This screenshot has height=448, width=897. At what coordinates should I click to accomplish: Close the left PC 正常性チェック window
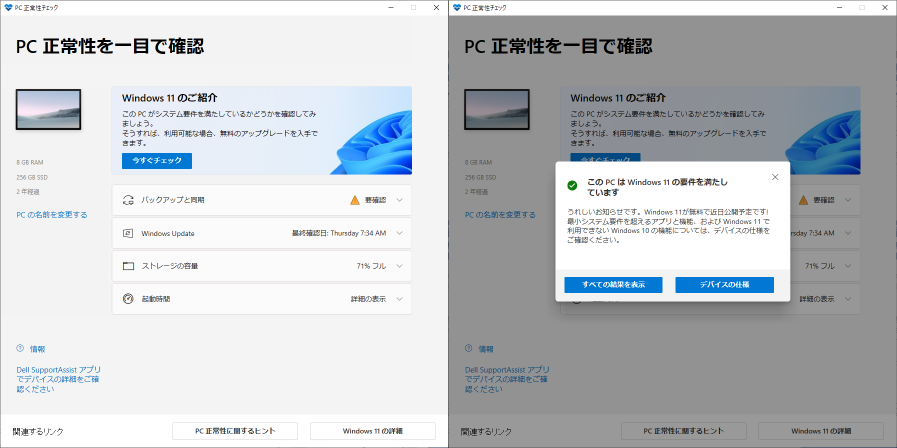(436, 7)
